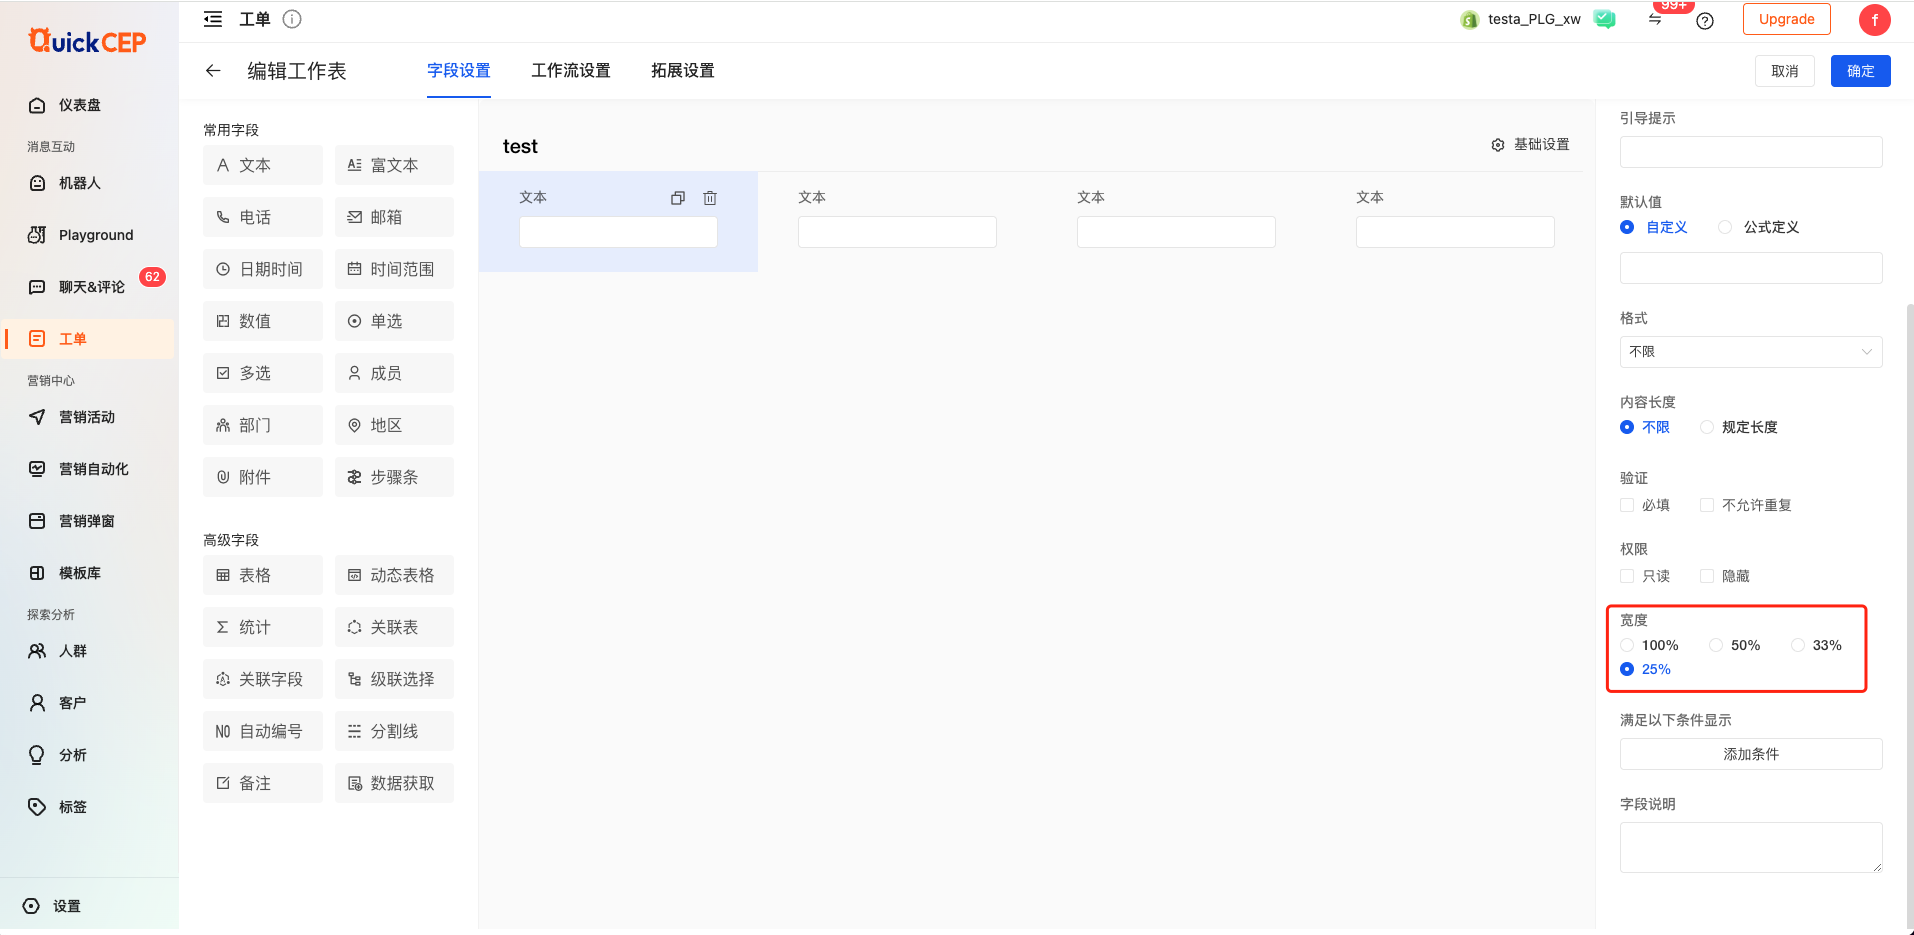Delete the selected 文本 field
This screenshot has width=1914, height=935.
click(710, 198)
